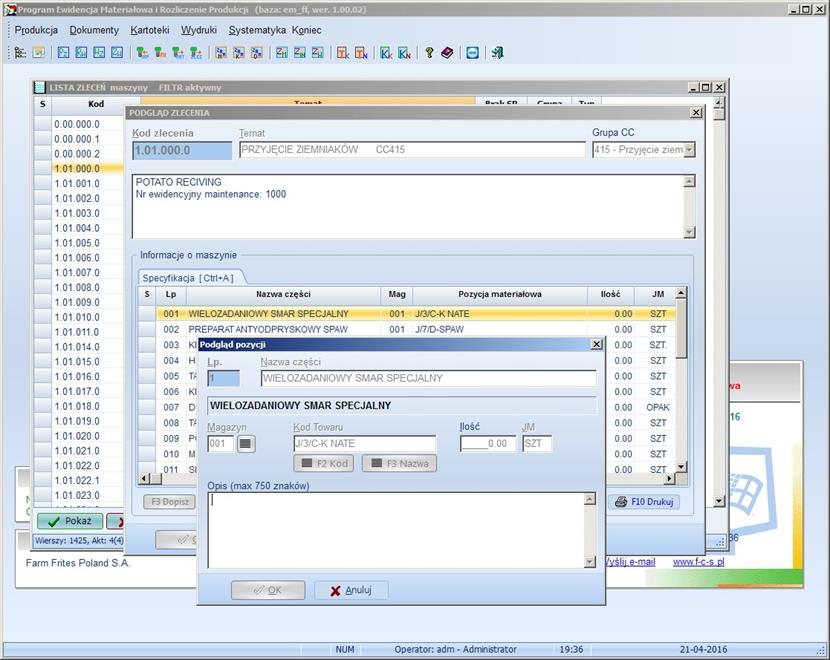Expand the Grupa CC dropdown
This screenshot has width=830, height=660.
tap(688, 150)
